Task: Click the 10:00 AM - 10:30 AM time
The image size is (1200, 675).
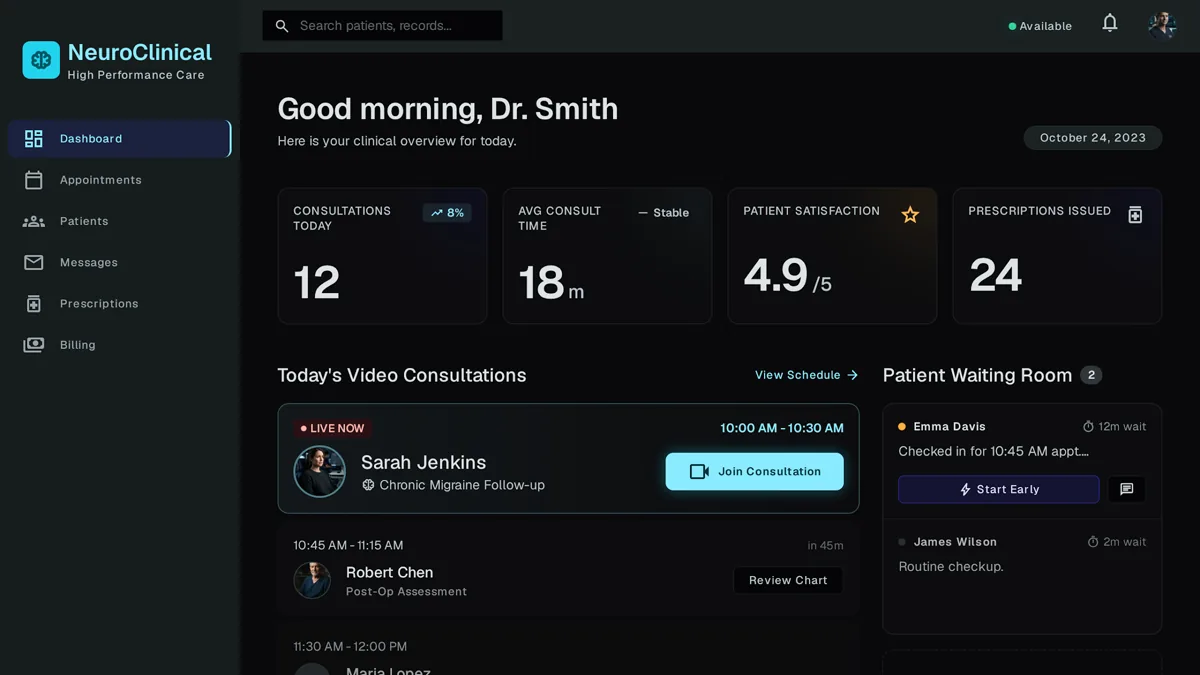Action: pyautogui.click(x=782, y=428)
